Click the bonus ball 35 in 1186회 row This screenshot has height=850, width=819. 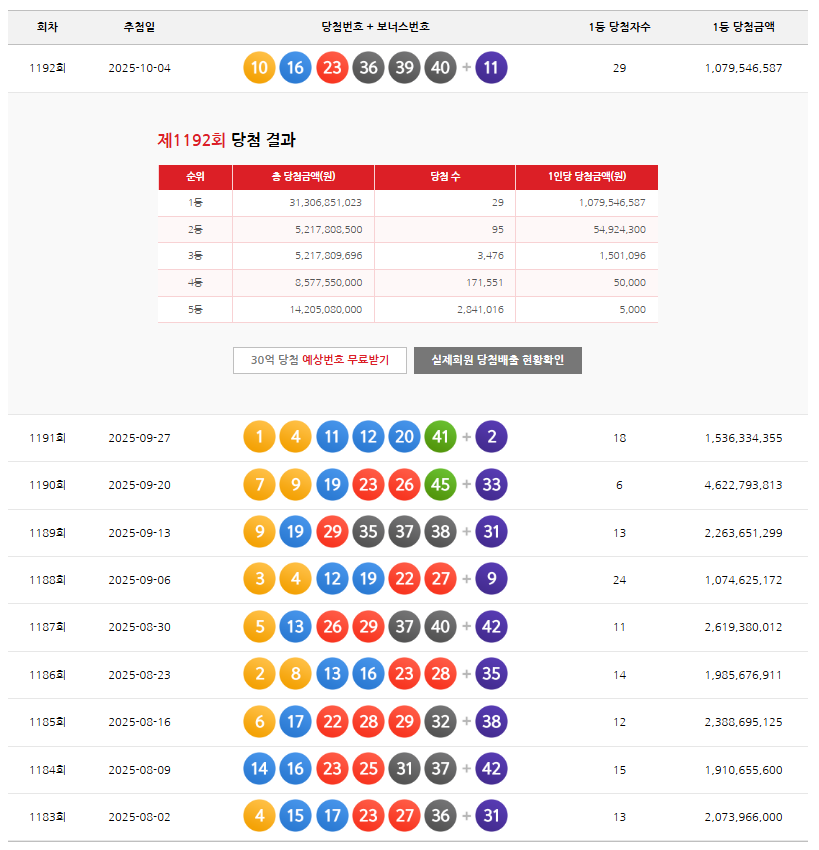pos(491,674)
